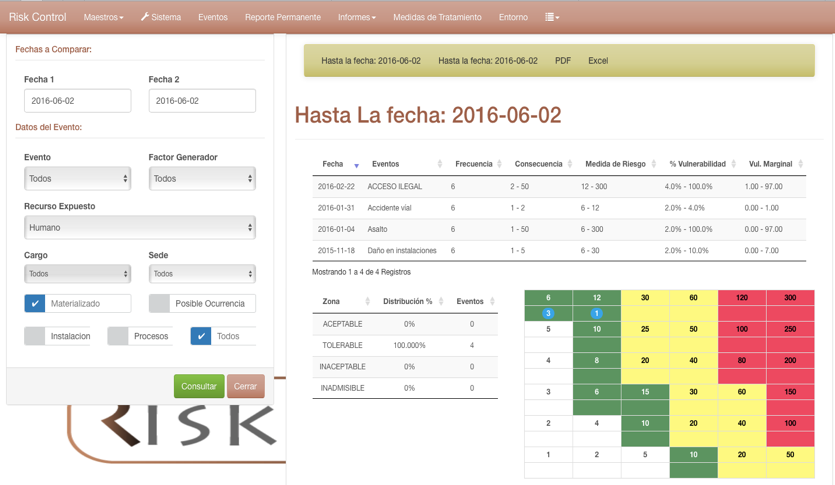This screenshot has height=485, width=835.
Task: Open the Sede dropdown
Action: point(201,274)
